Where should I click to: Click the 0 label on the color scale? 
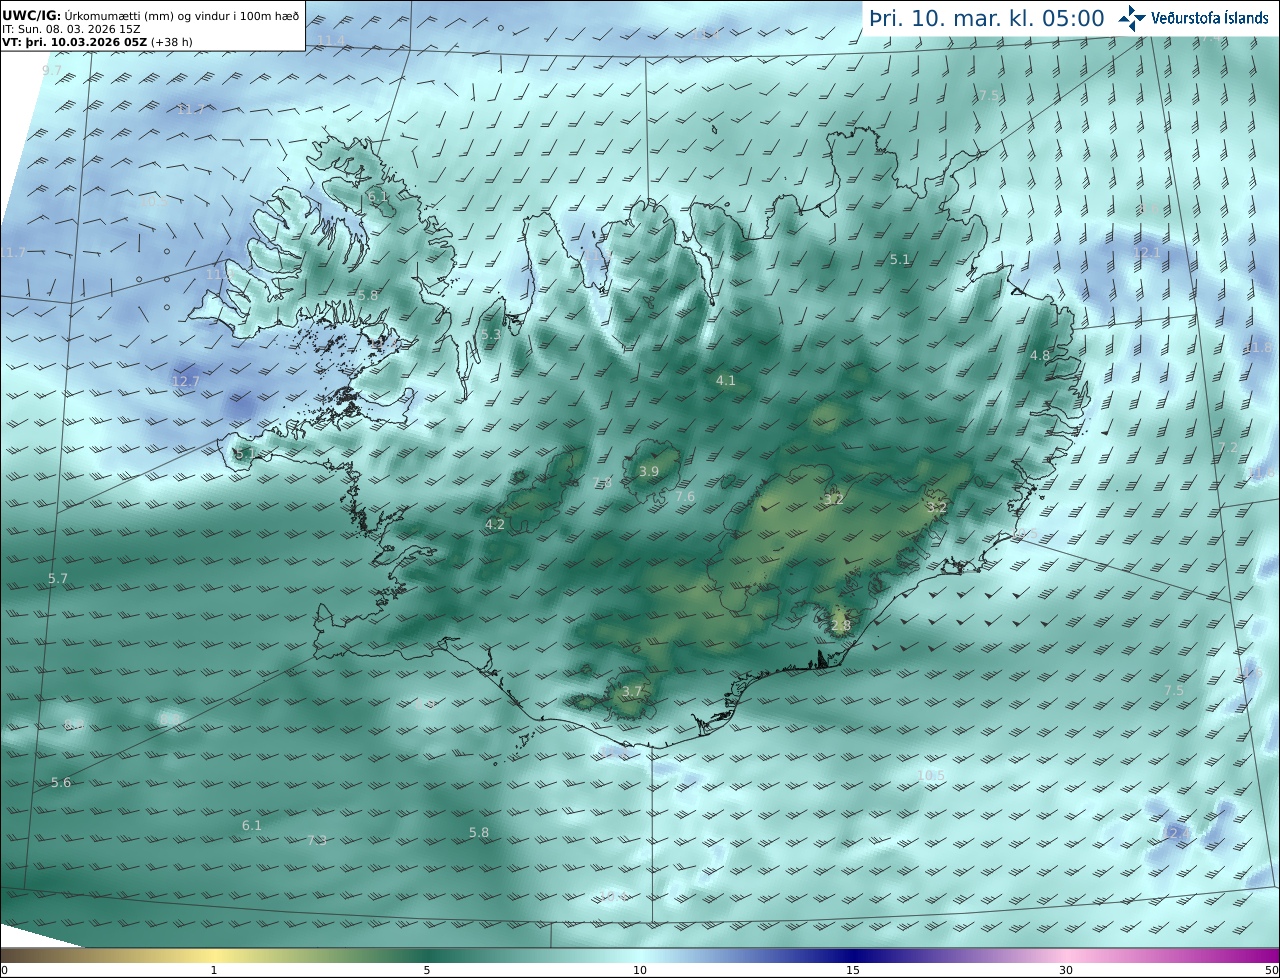(x=4, y=970)
